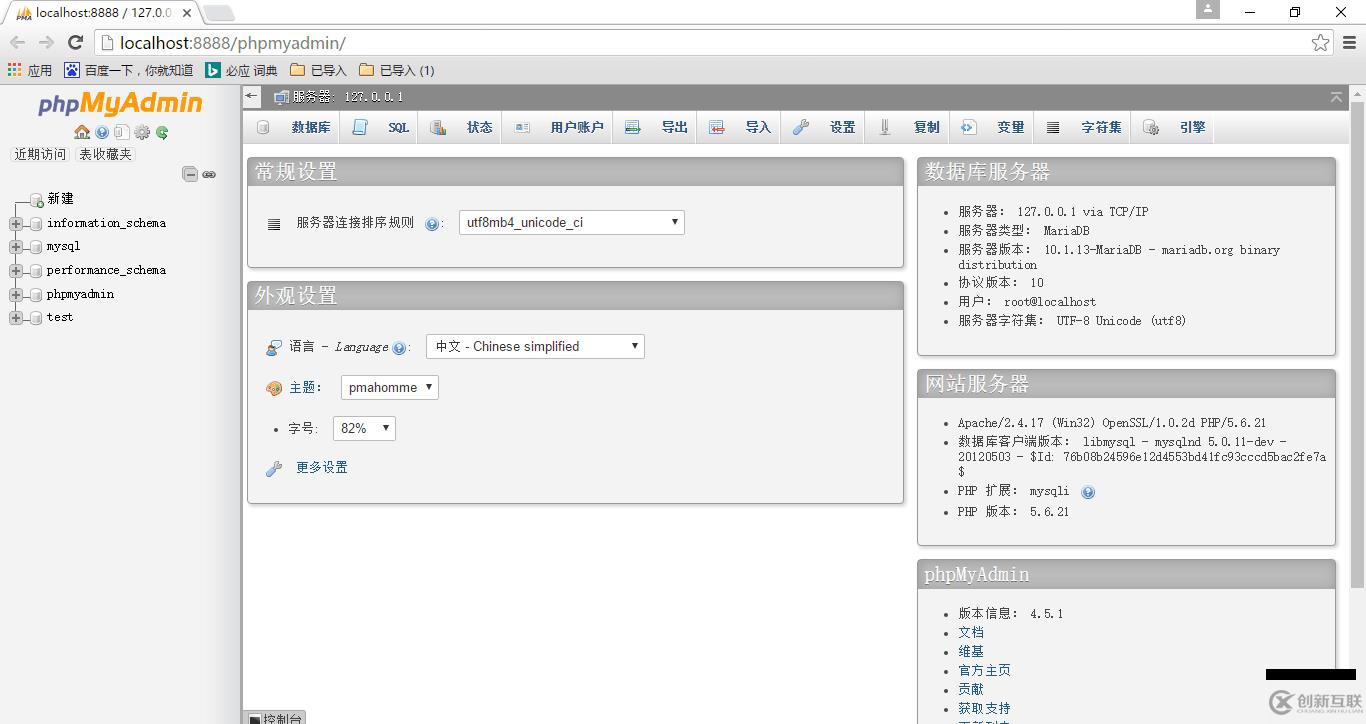Bookmark this page with the star icon

[x=1320, y=42]
